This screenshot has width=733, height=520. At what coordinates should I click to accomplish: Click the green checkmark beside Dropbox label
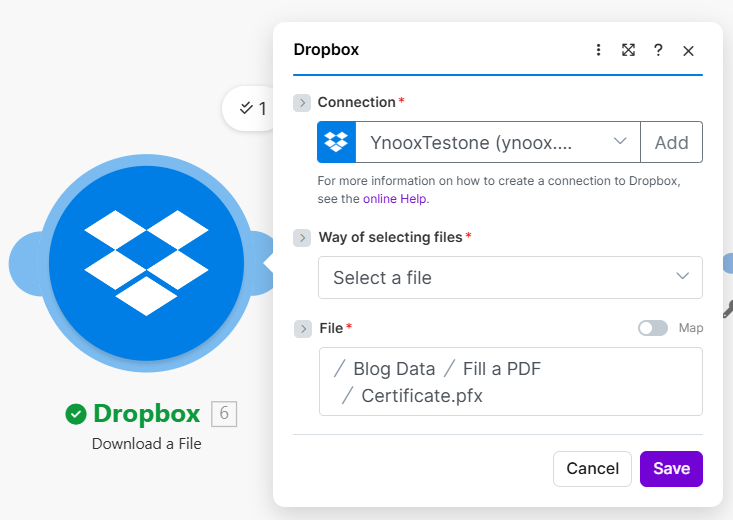(75, 413)
